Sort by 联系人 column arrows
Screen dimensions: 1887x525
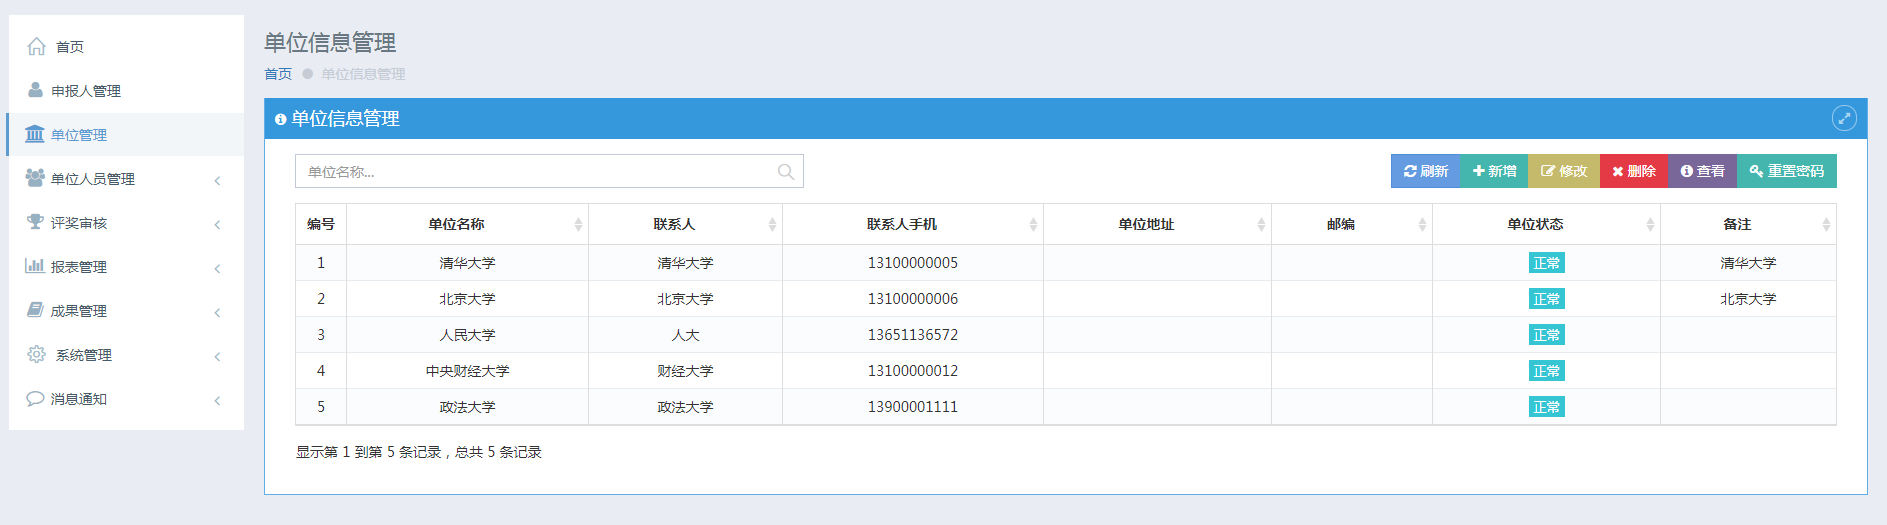click(x=772, y=225)
